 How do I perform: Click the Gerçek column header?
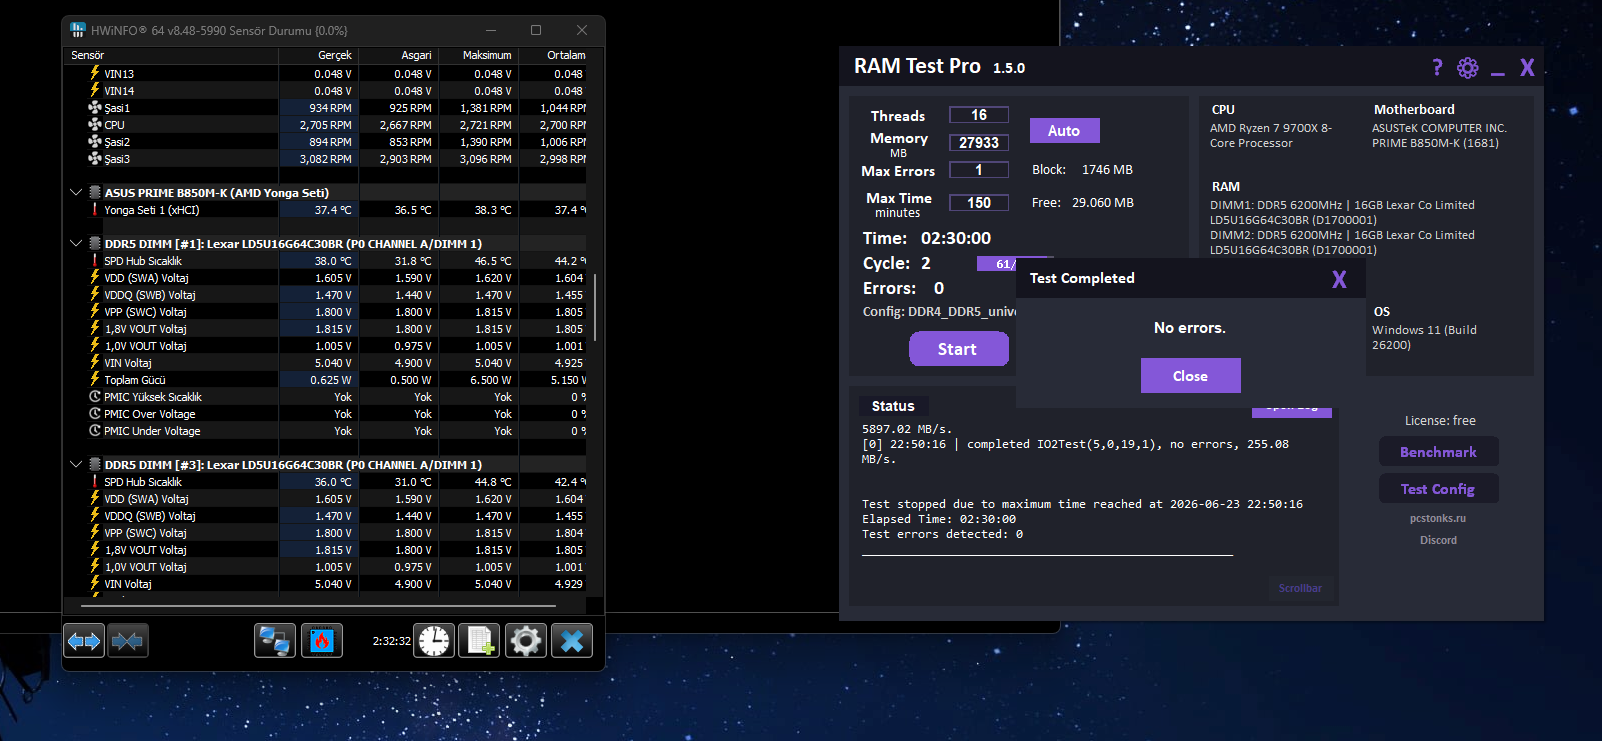(318, 55)
